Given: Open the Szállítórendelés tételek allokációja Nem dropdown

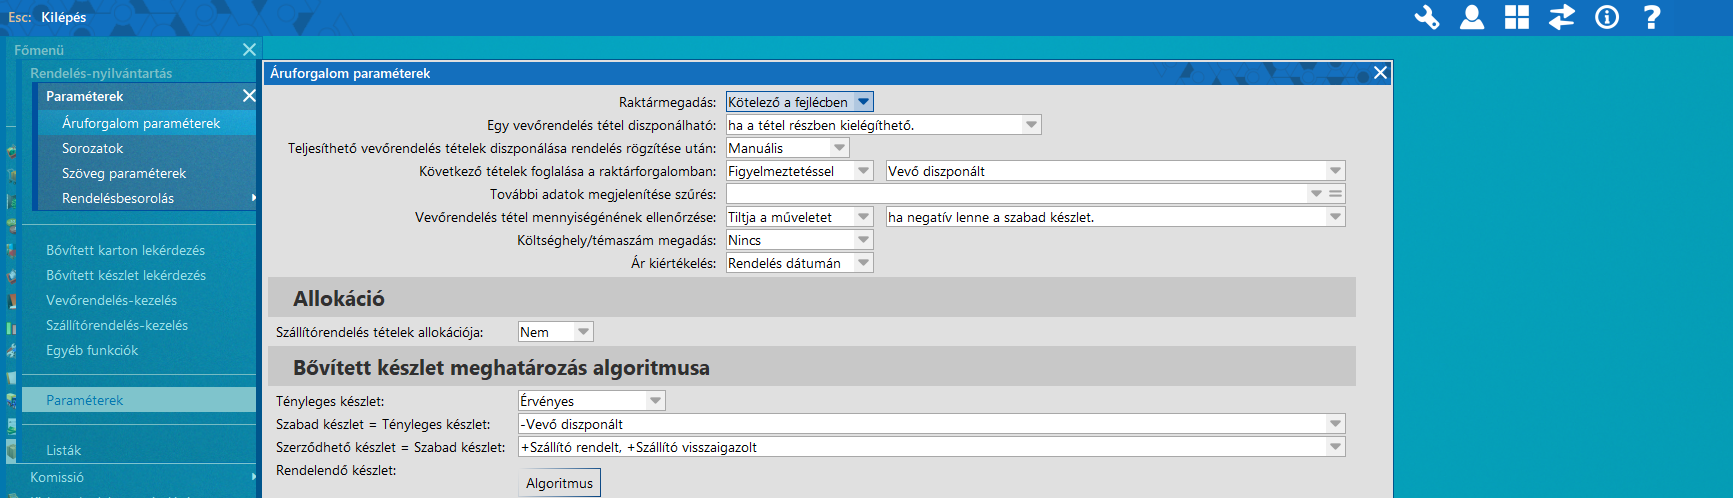Looking at the screenshot, I should click(583, 332).
